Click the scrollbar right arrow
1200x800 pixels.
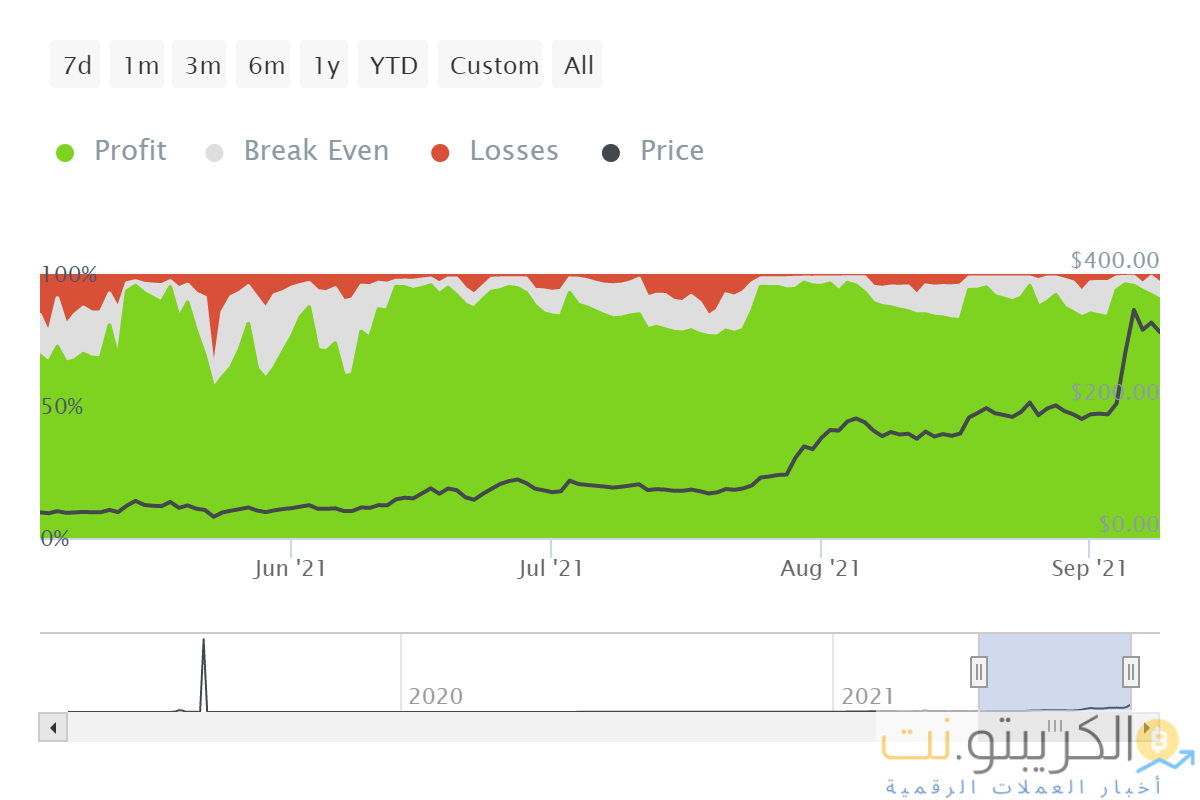[x=1146, y=727]
